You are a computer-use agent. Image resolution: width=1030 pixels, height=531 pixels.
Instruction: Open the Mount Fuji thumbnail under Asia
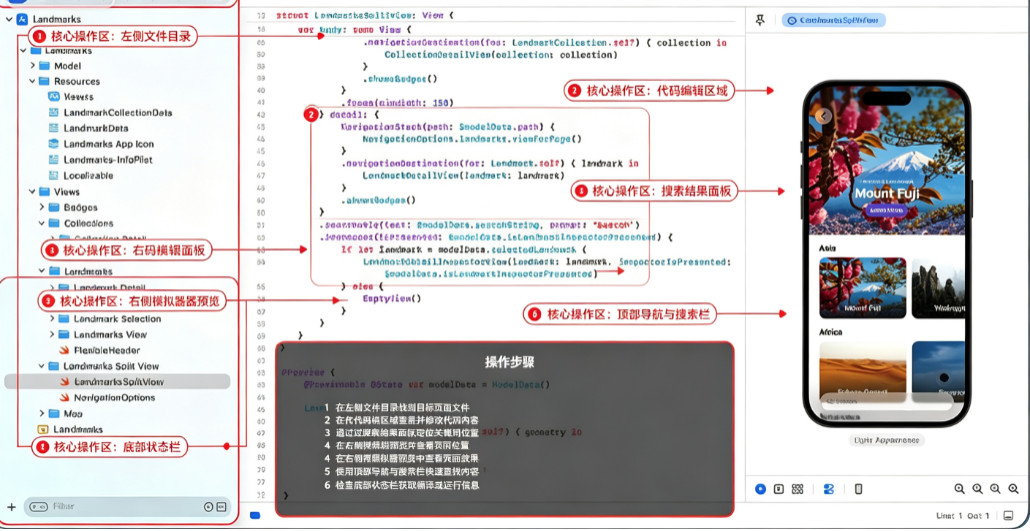862,288
